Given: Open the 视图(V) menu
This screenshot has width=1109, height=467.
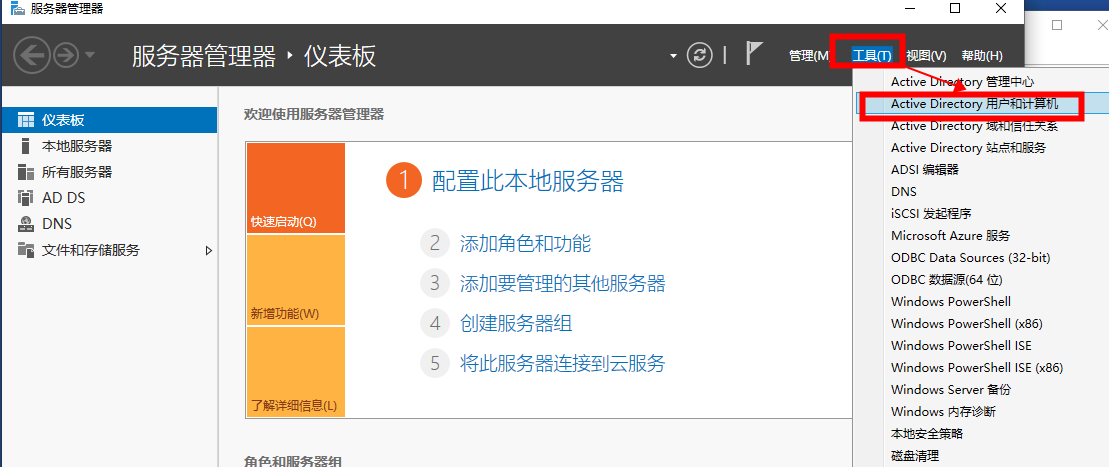Looking at the screenshot, I should pyautogui.click(x=927, y=56).
